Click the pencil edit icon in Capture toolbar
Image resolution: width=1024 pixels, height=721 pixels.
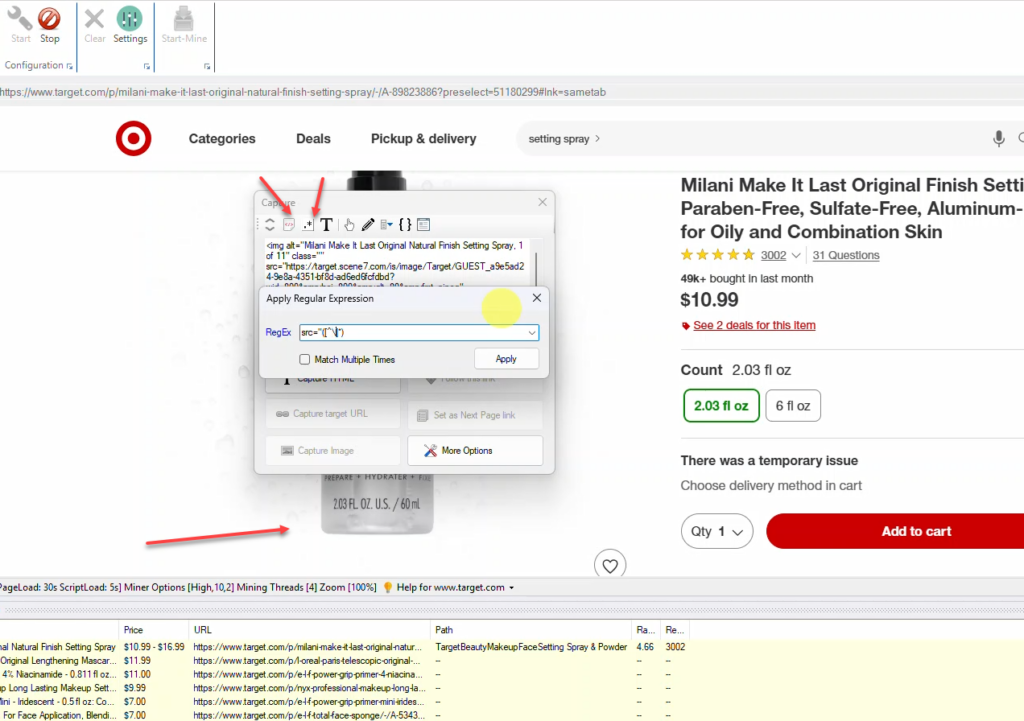(x=368, y=225)
